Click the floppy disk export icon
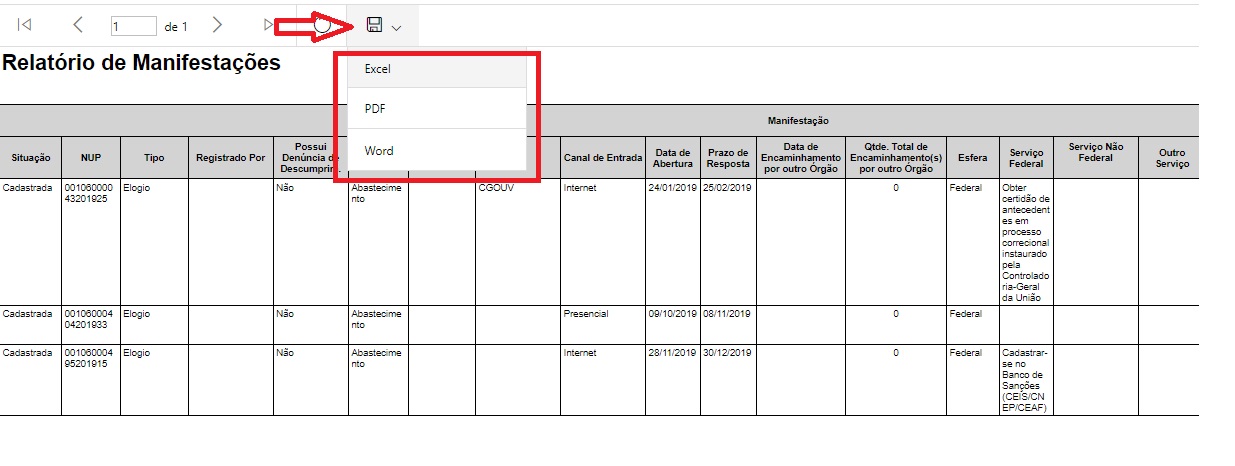 pos(374,25)
